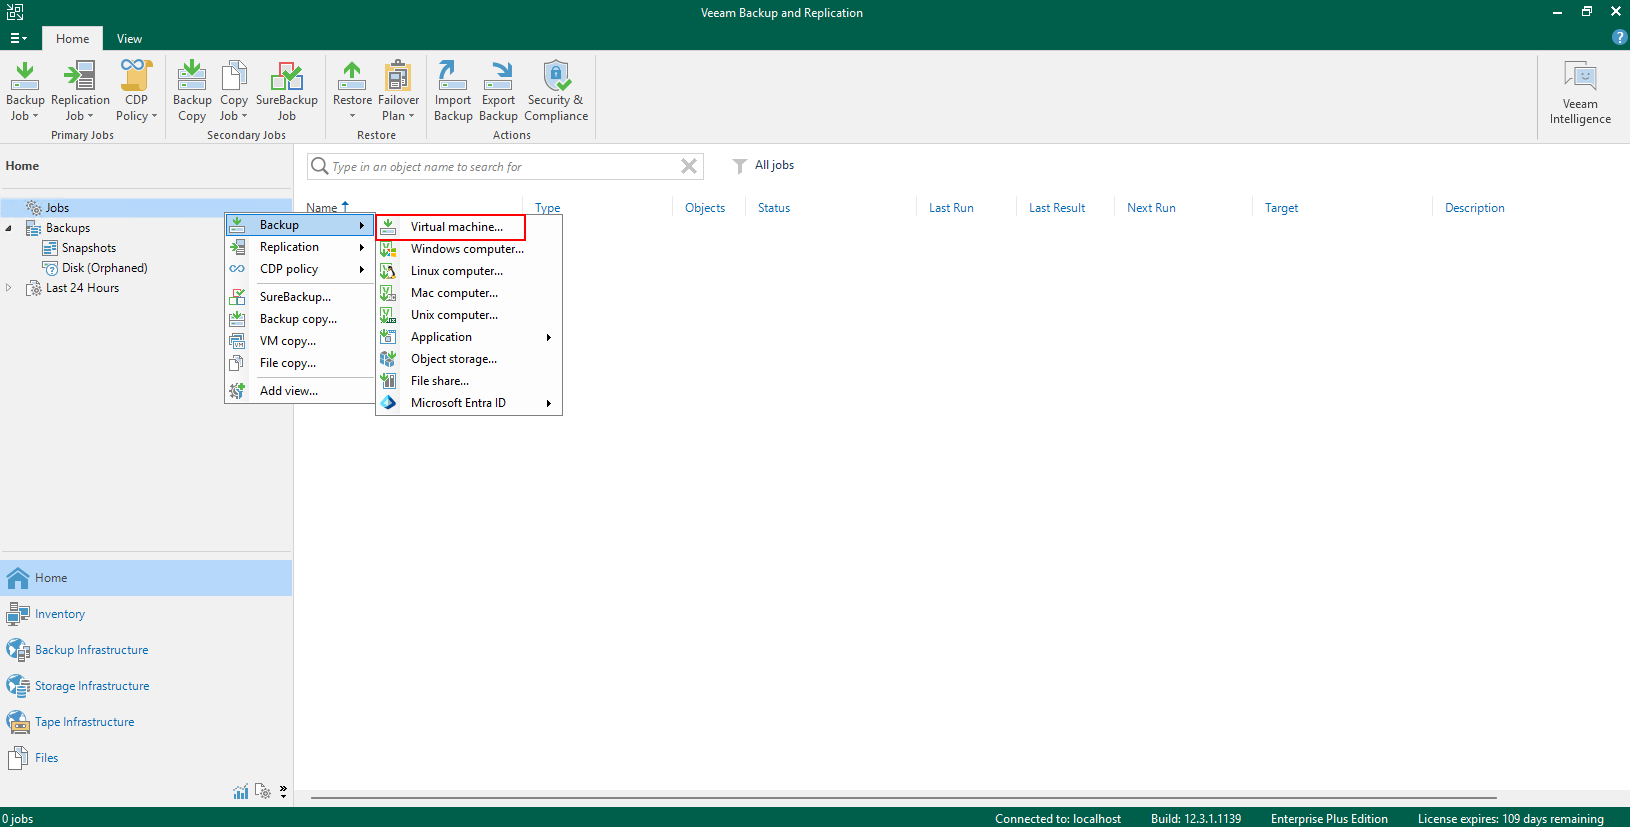The width and height of the screenshot is (1630, 827).
Task: Click the horizontal scrollbar at bottom
Action: click(x=903, y=798)
